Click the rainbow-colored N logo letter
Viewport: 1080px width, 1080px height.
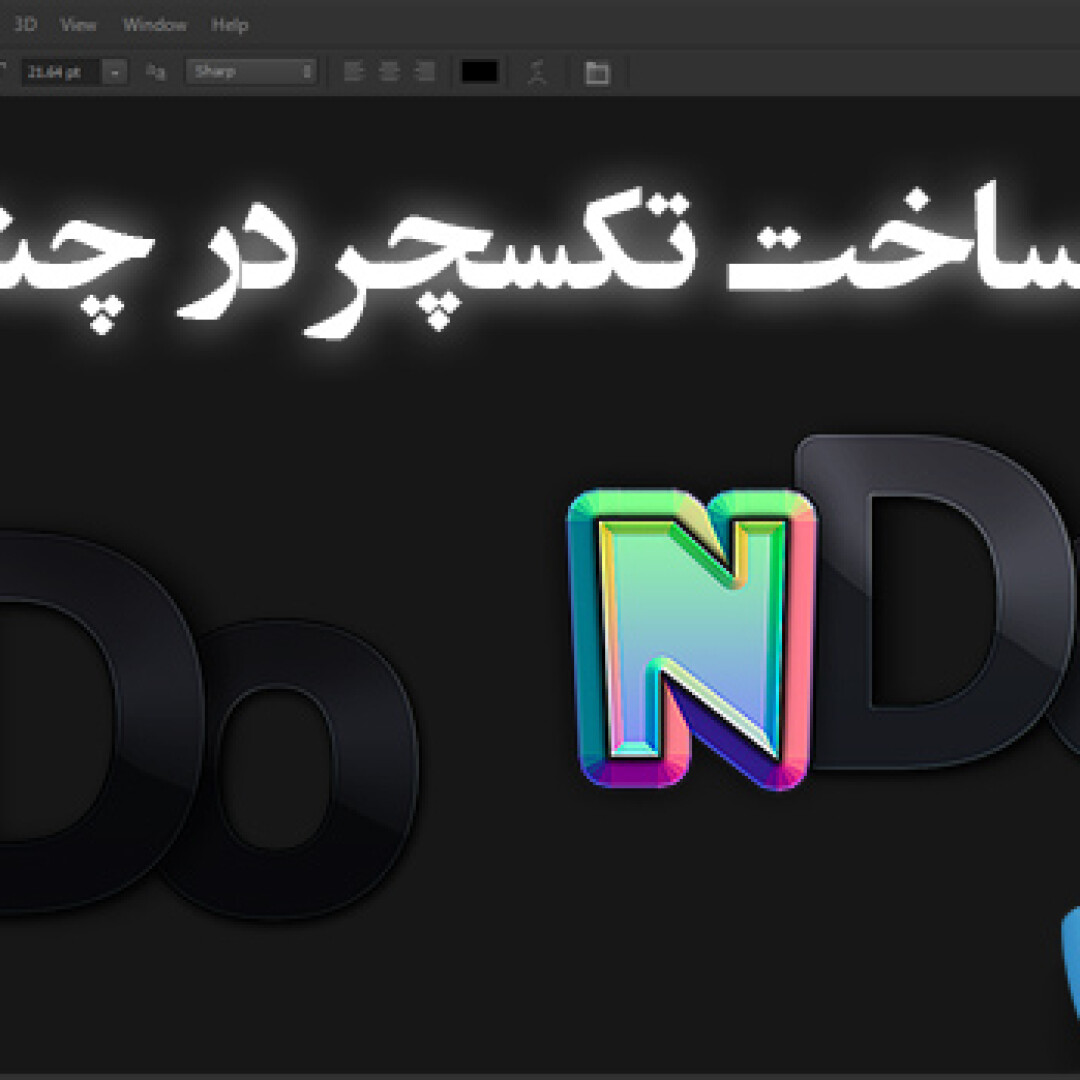(692, 640)
